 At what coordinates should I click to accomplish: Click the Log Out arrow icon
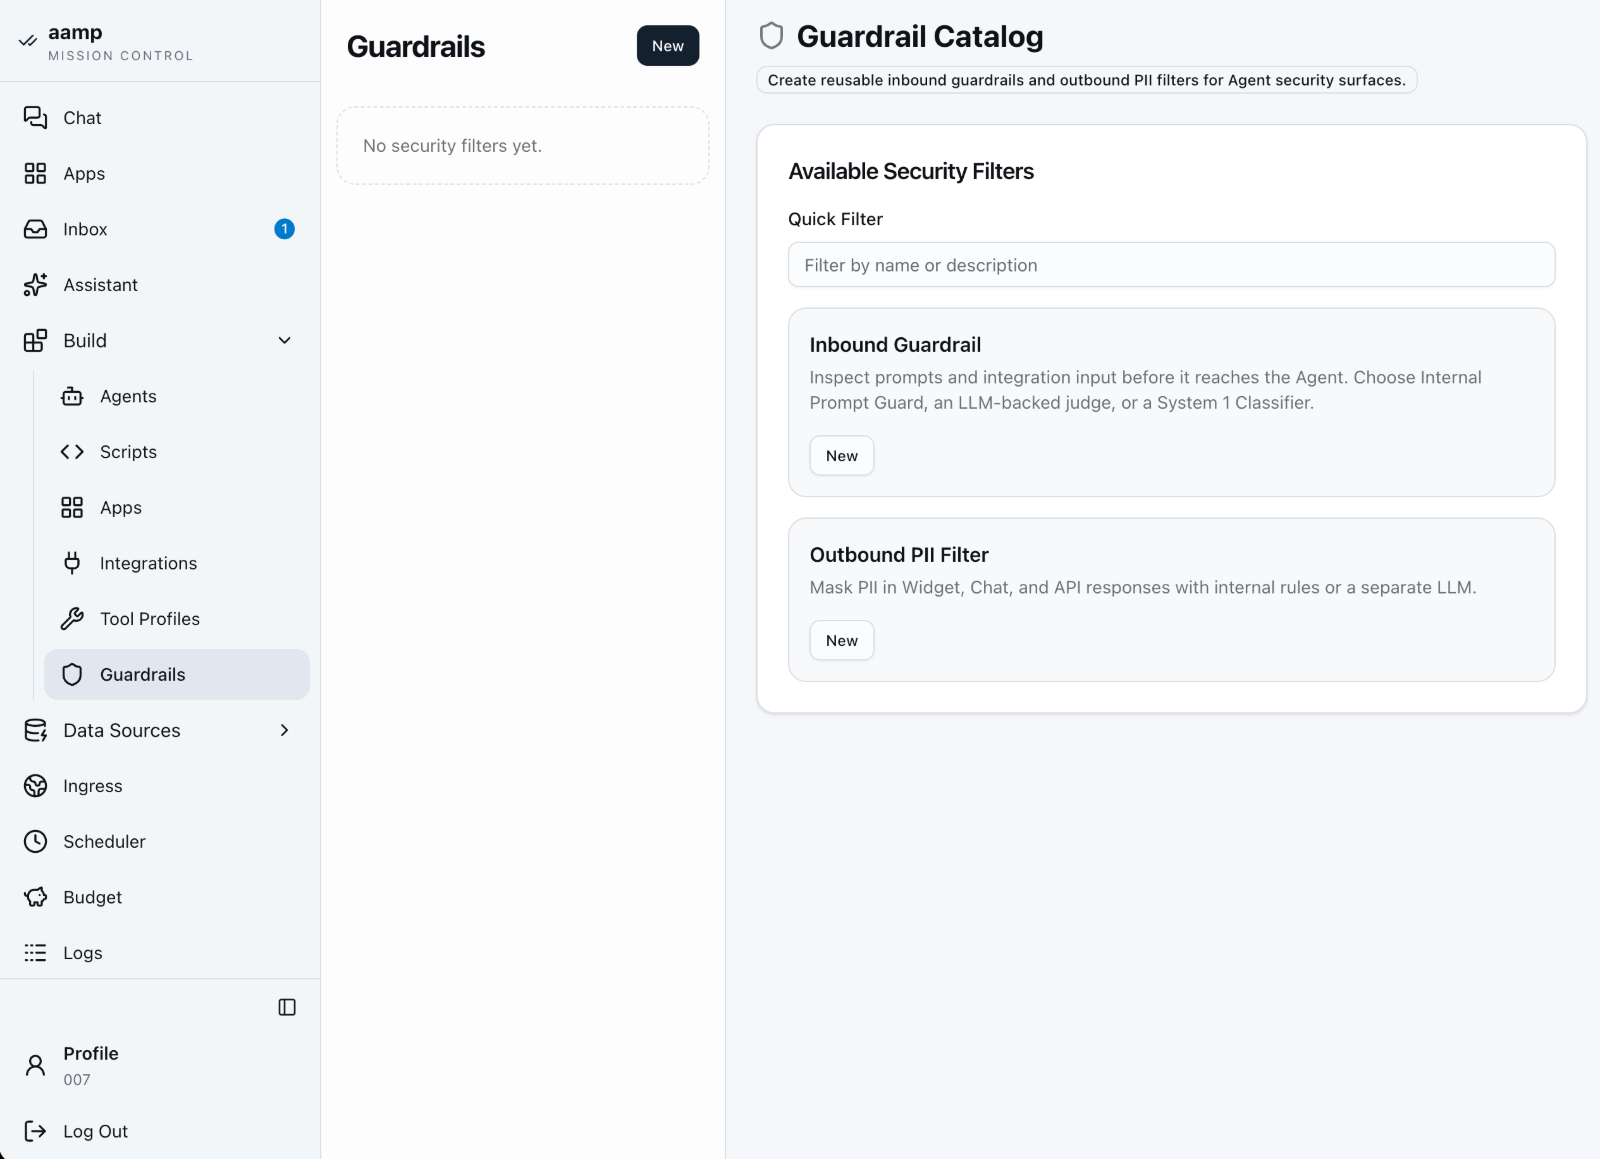pos(35,1131)
